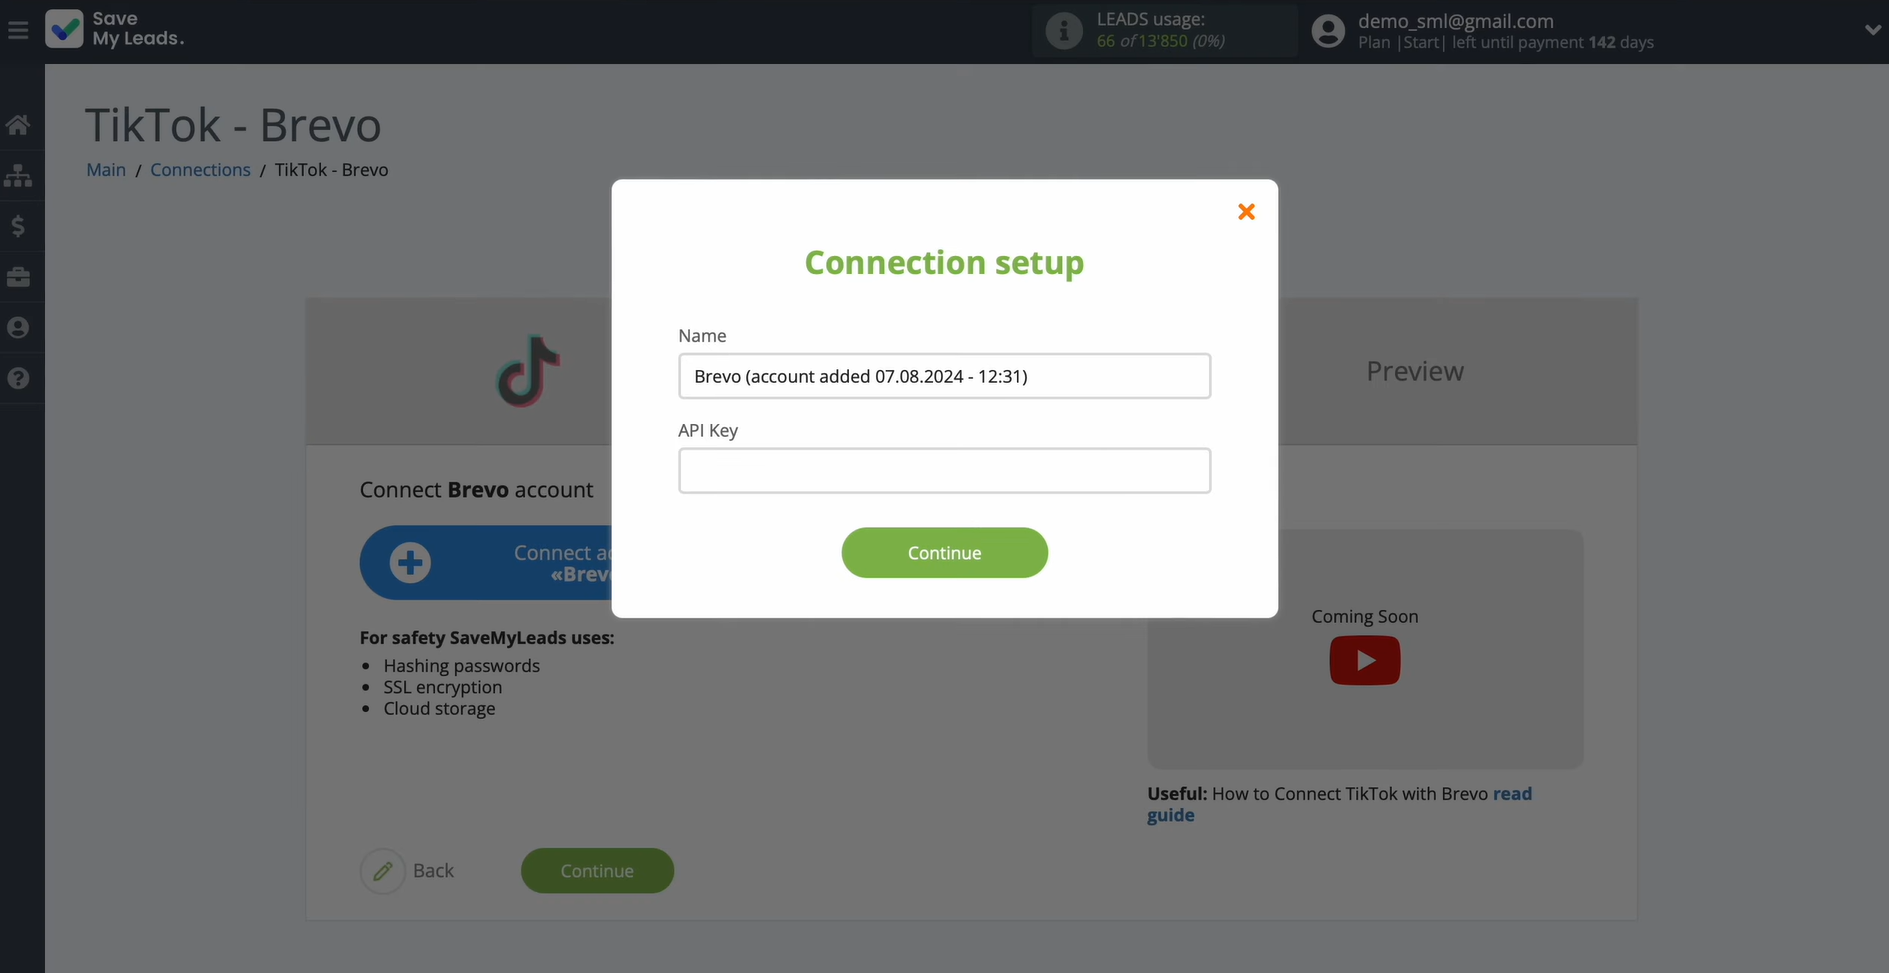Viewport: 1889px width, 973px height.
Task: Click the Hashing passwords list item
Action: pyautogui.click(x=461, y=666)
